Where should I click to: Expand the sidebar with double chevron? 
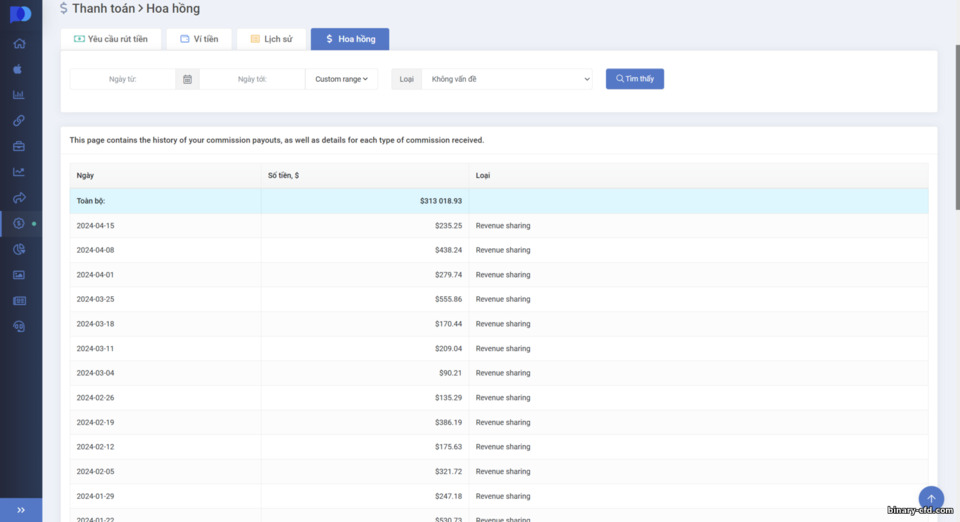[21, 510]
